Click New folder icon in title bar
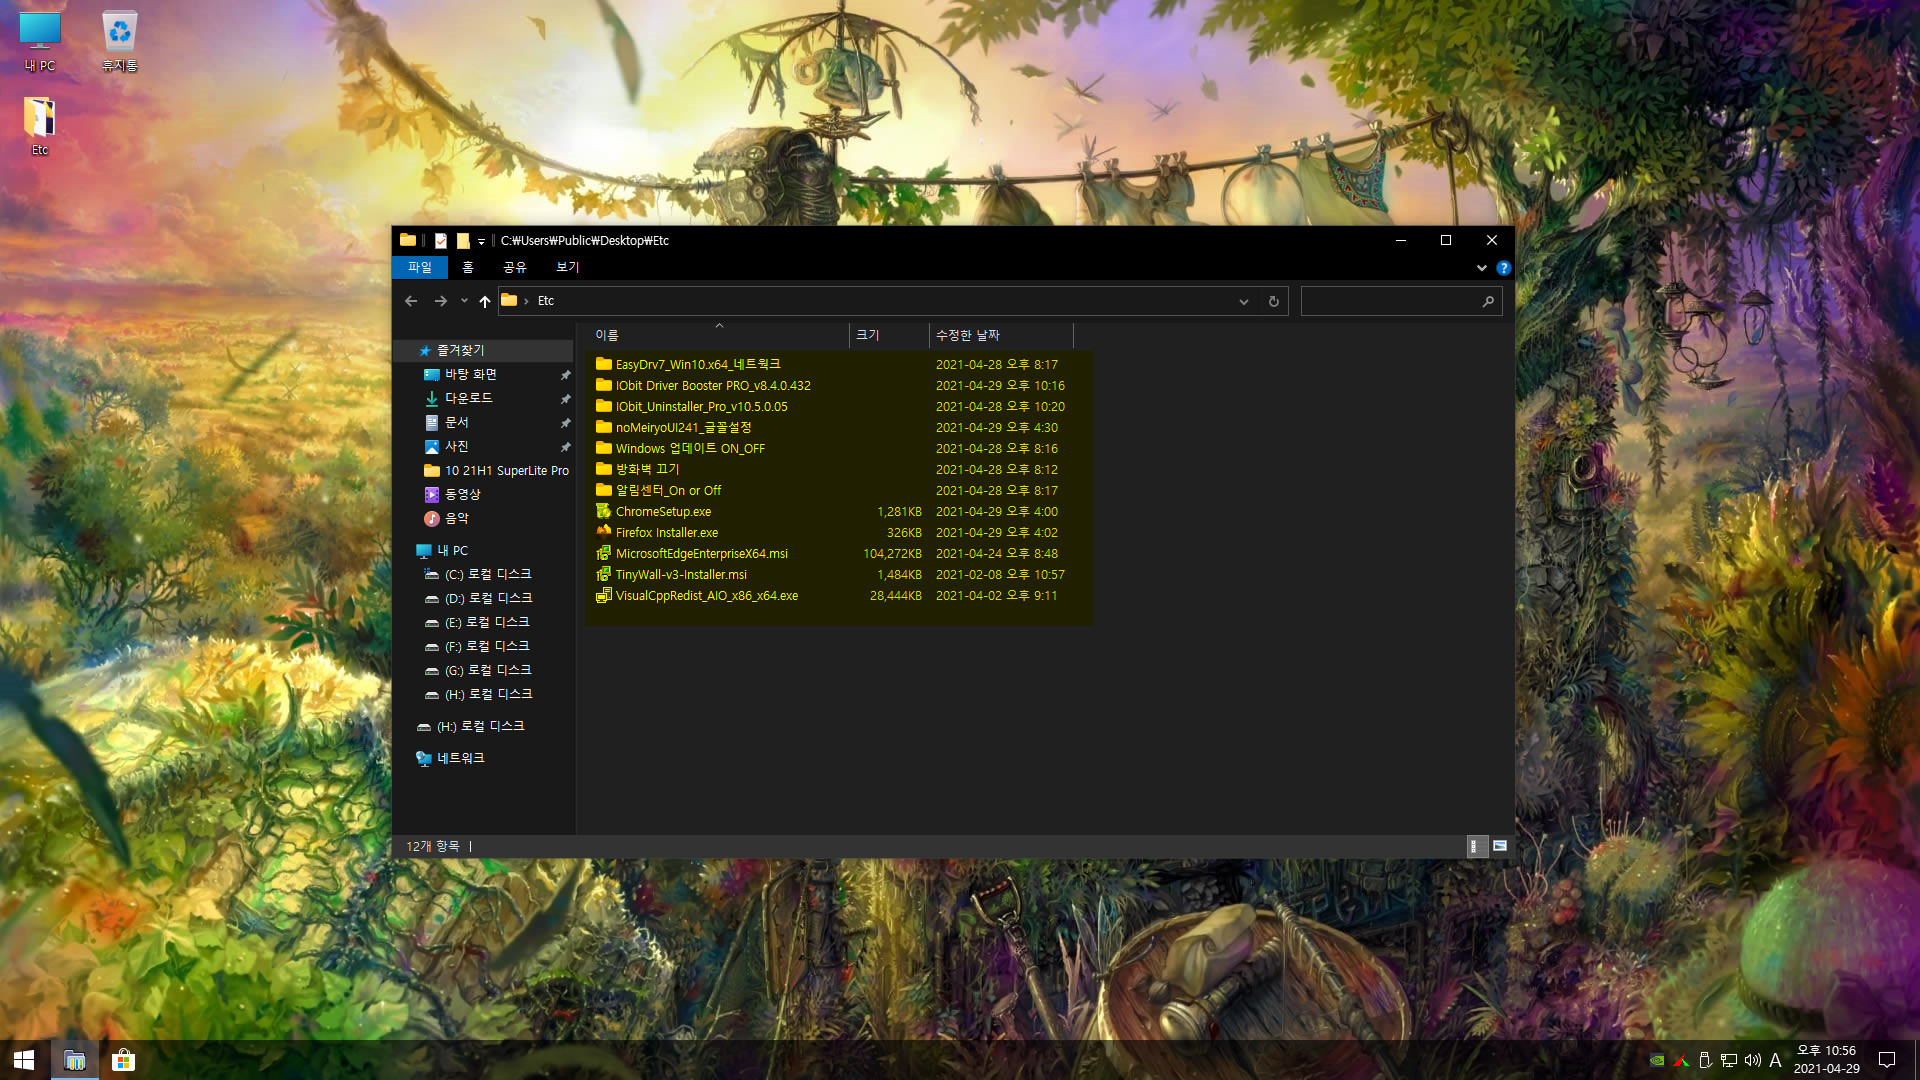The image size is (1920, 1080). [463, 240]
